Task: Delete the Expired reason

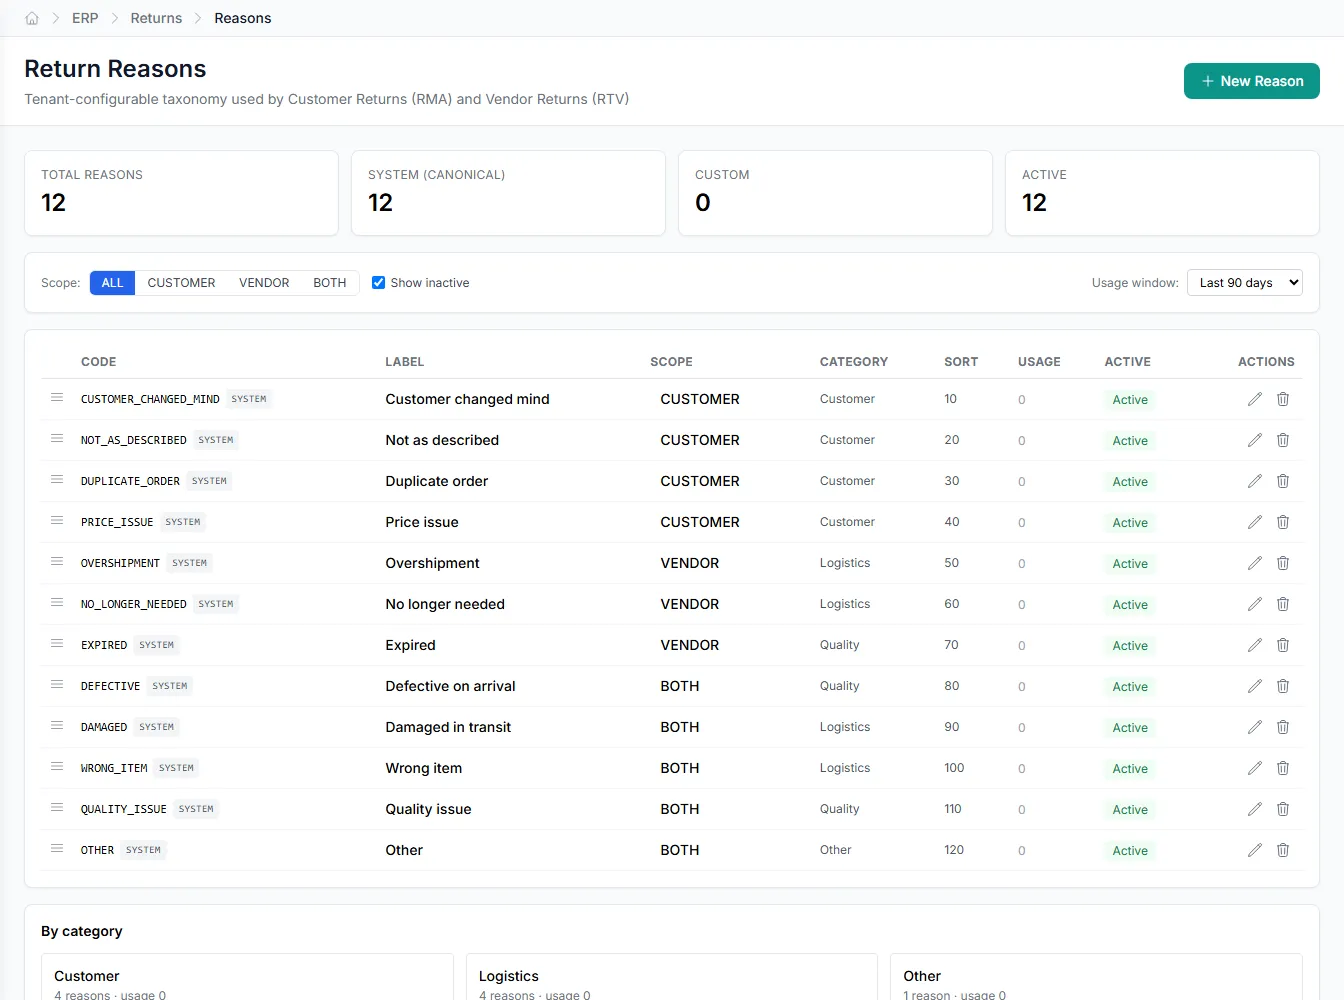Action: (x=1283, y=645)
